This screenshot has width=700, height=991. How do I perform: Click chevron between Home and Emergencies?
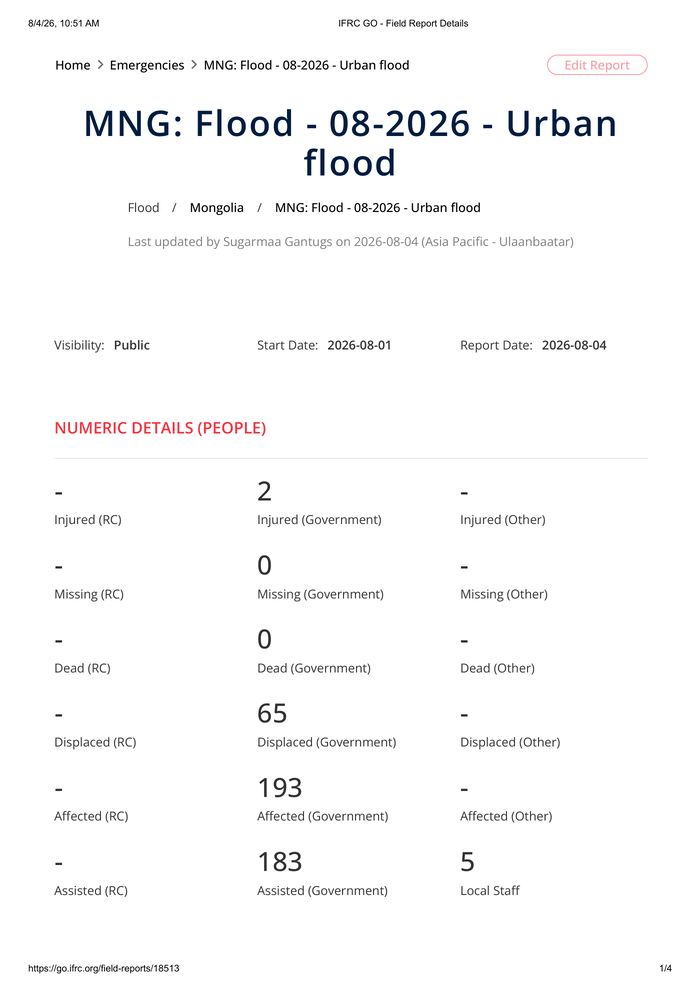[100, 65]
